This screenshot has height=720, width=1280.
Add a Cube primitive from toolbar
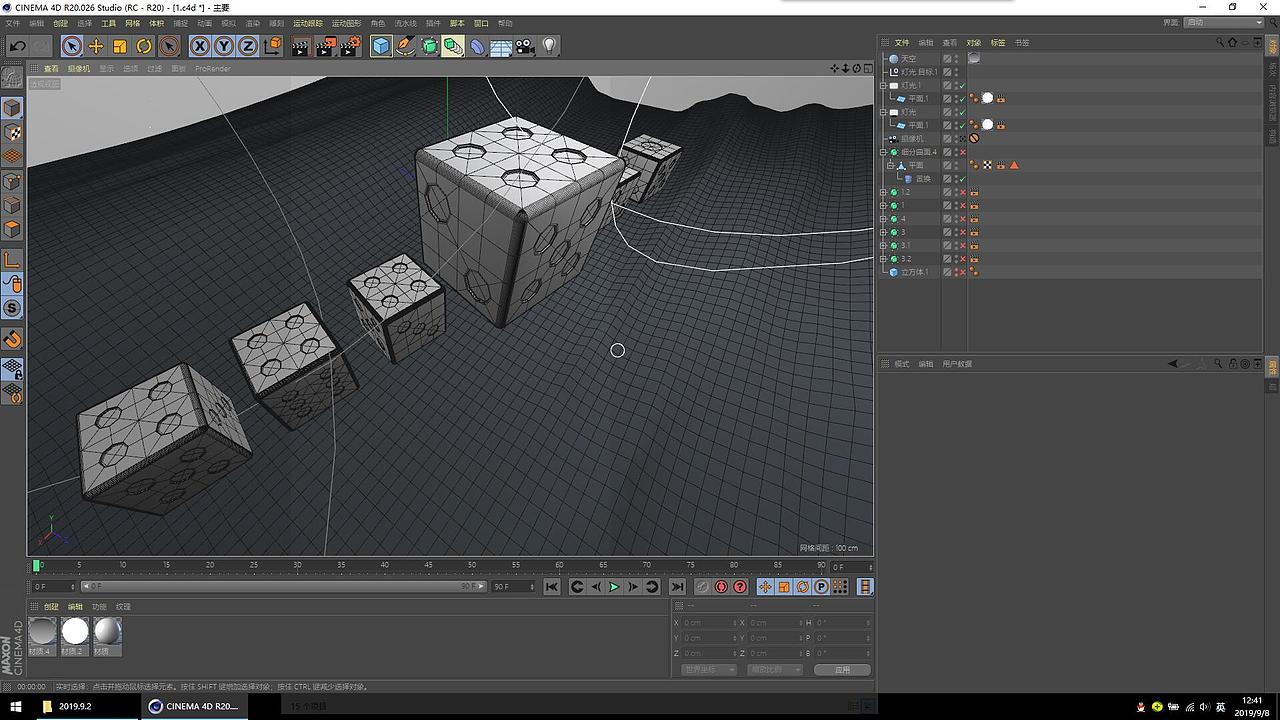tap(381, 46)
